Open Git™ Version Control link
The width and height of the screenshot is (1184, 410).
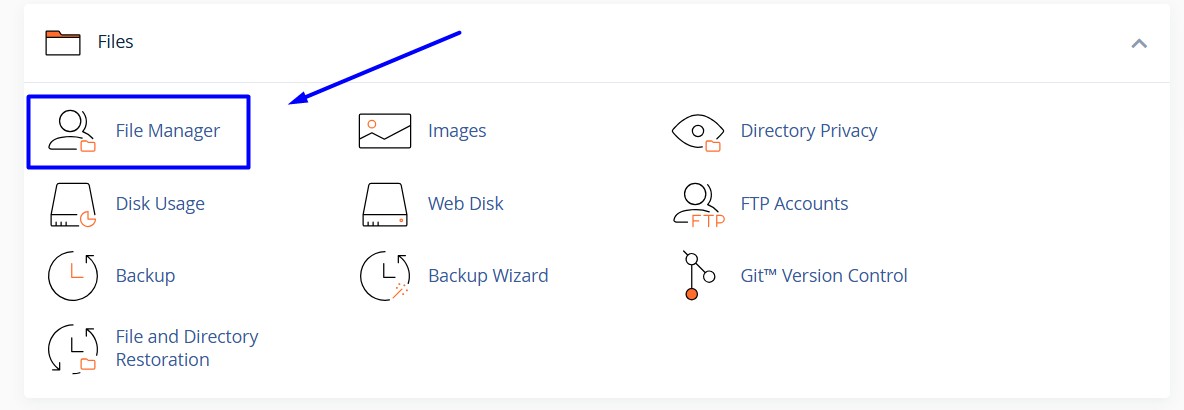[823, 276]
